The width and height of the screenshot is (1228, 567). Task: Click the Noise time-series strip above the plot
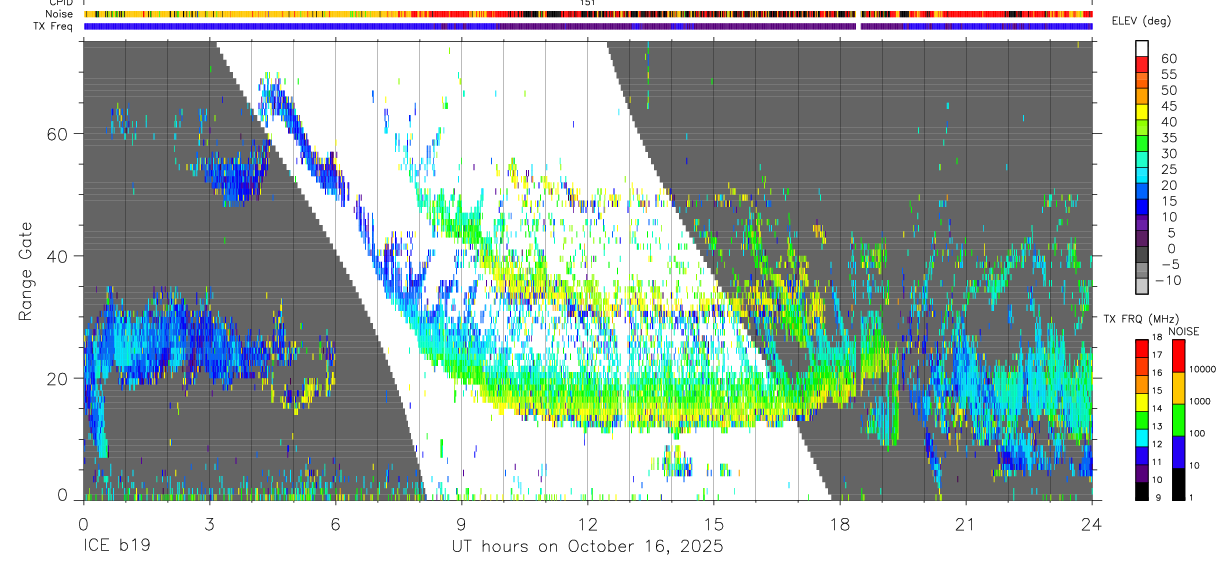pos(588,15)
